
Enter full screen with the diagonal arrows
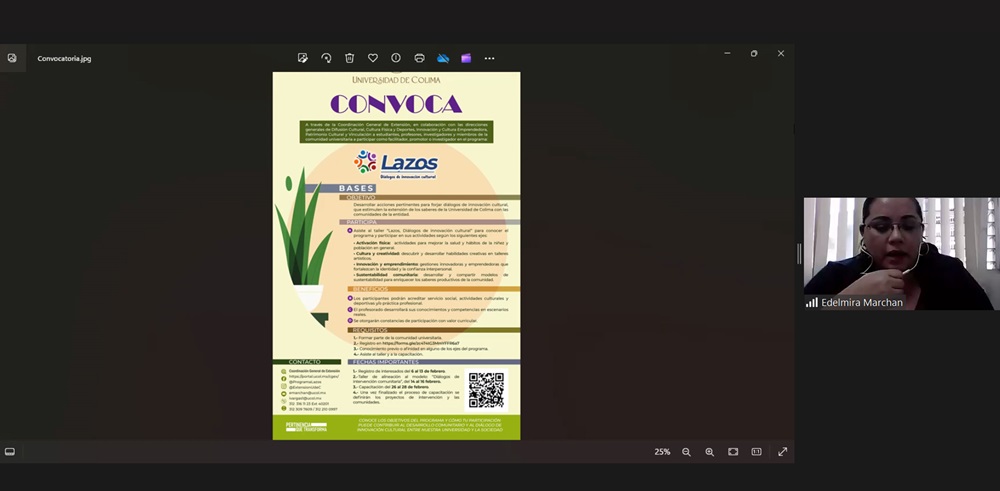point(782,452)
